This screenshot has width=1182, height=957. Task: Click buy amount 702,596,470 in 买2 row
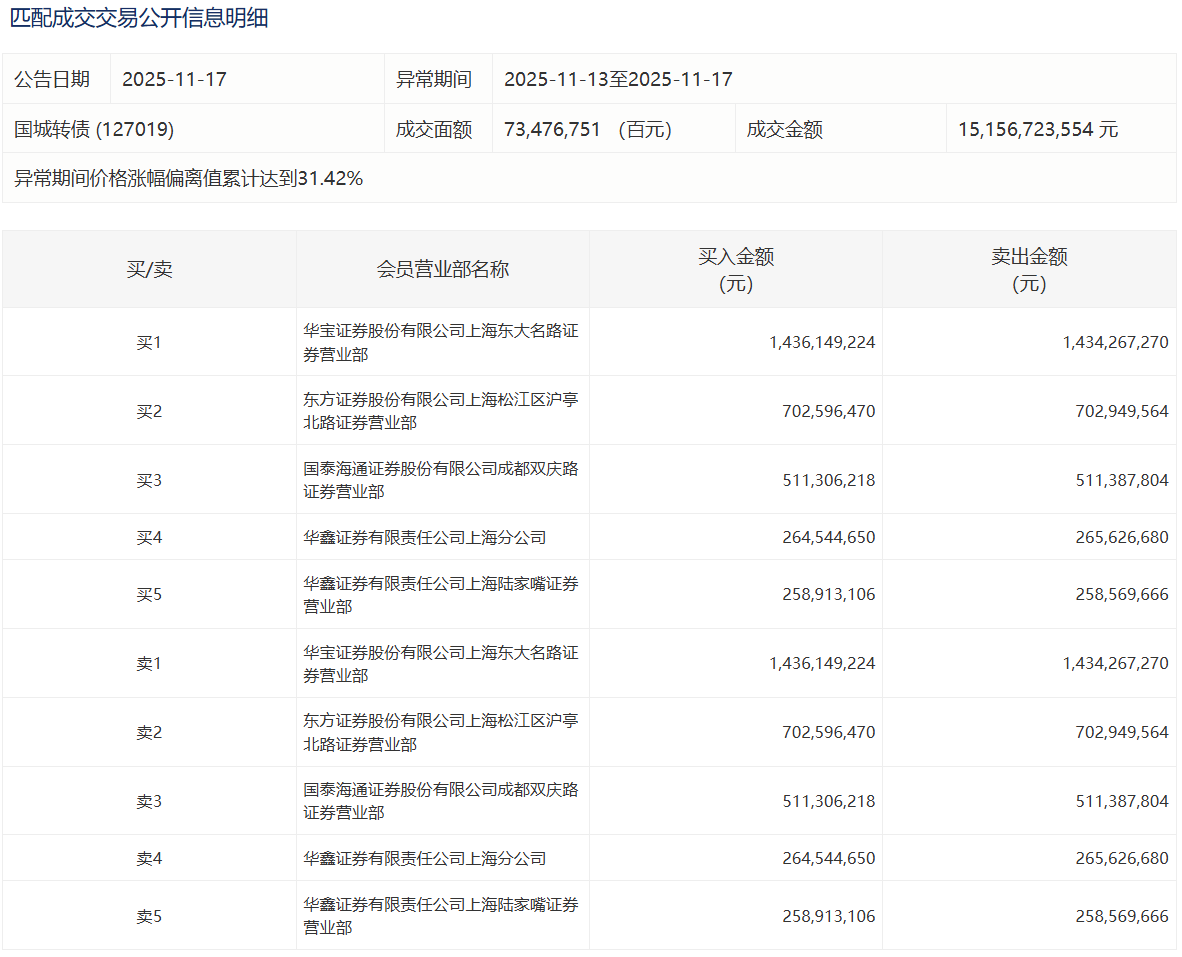point(828,411)
